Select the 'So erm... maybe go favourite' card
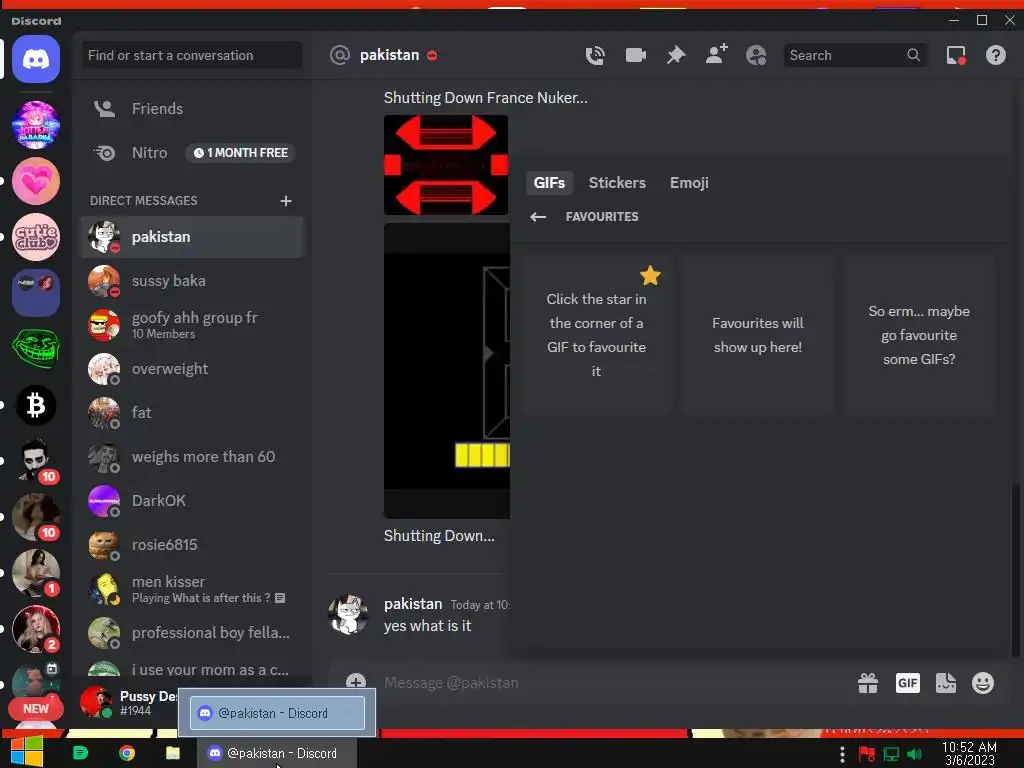 tap(919, 335)
